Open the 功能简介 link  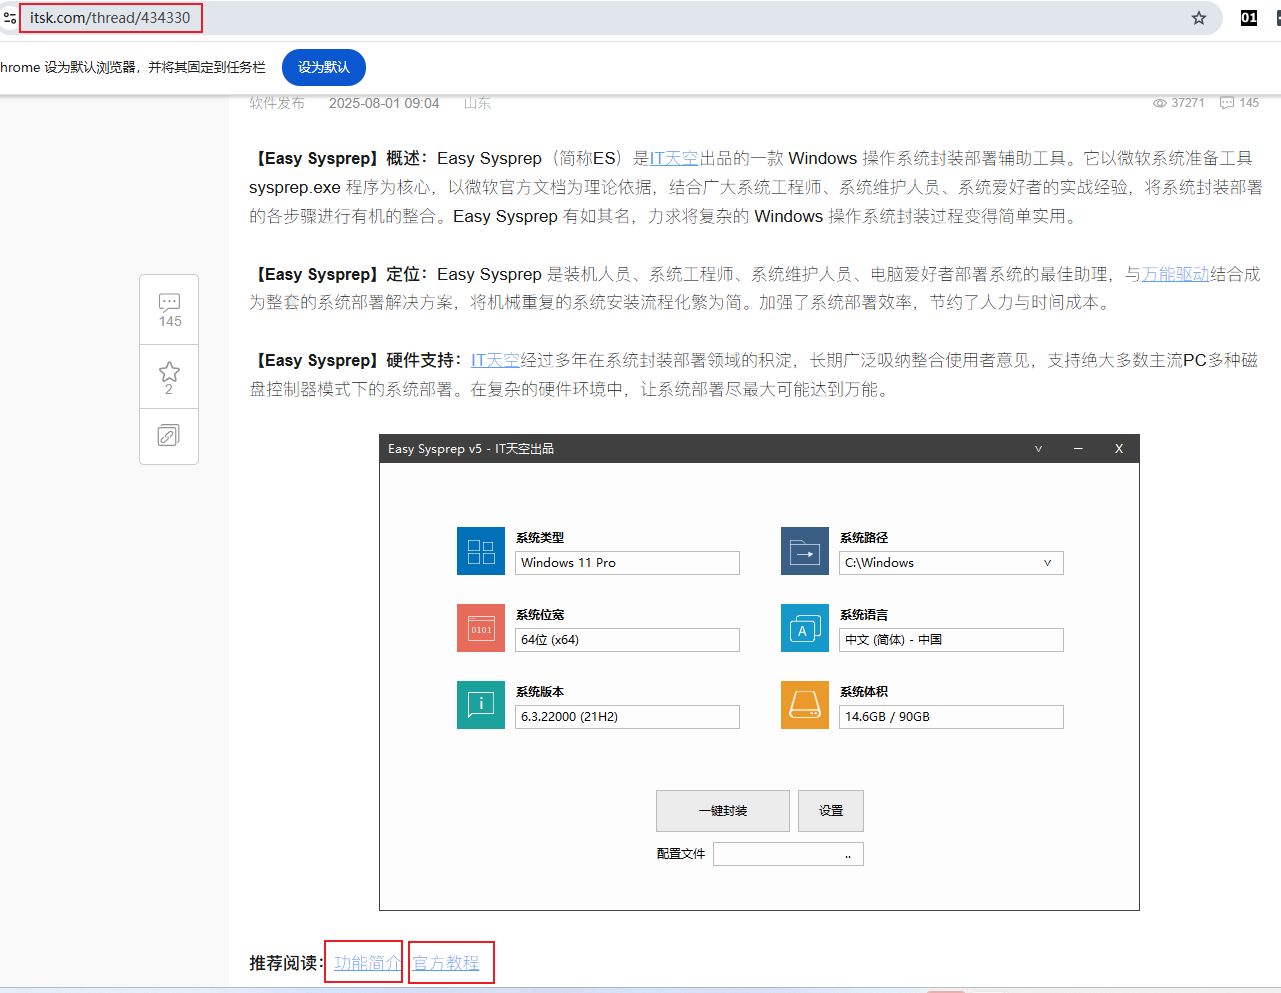pos(366,963)
